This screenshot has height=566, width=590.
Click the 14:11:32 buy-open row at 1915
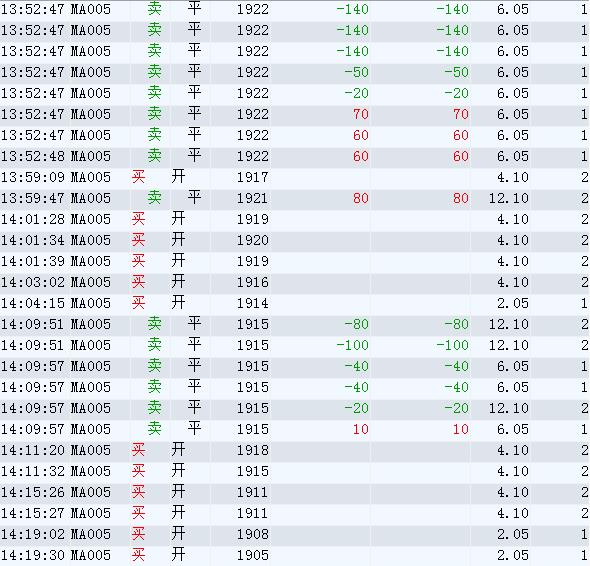295,471
